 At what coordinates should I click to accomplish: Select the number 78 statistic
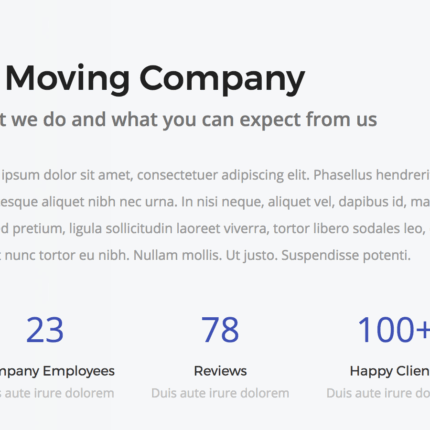click(x=220, y=330)
